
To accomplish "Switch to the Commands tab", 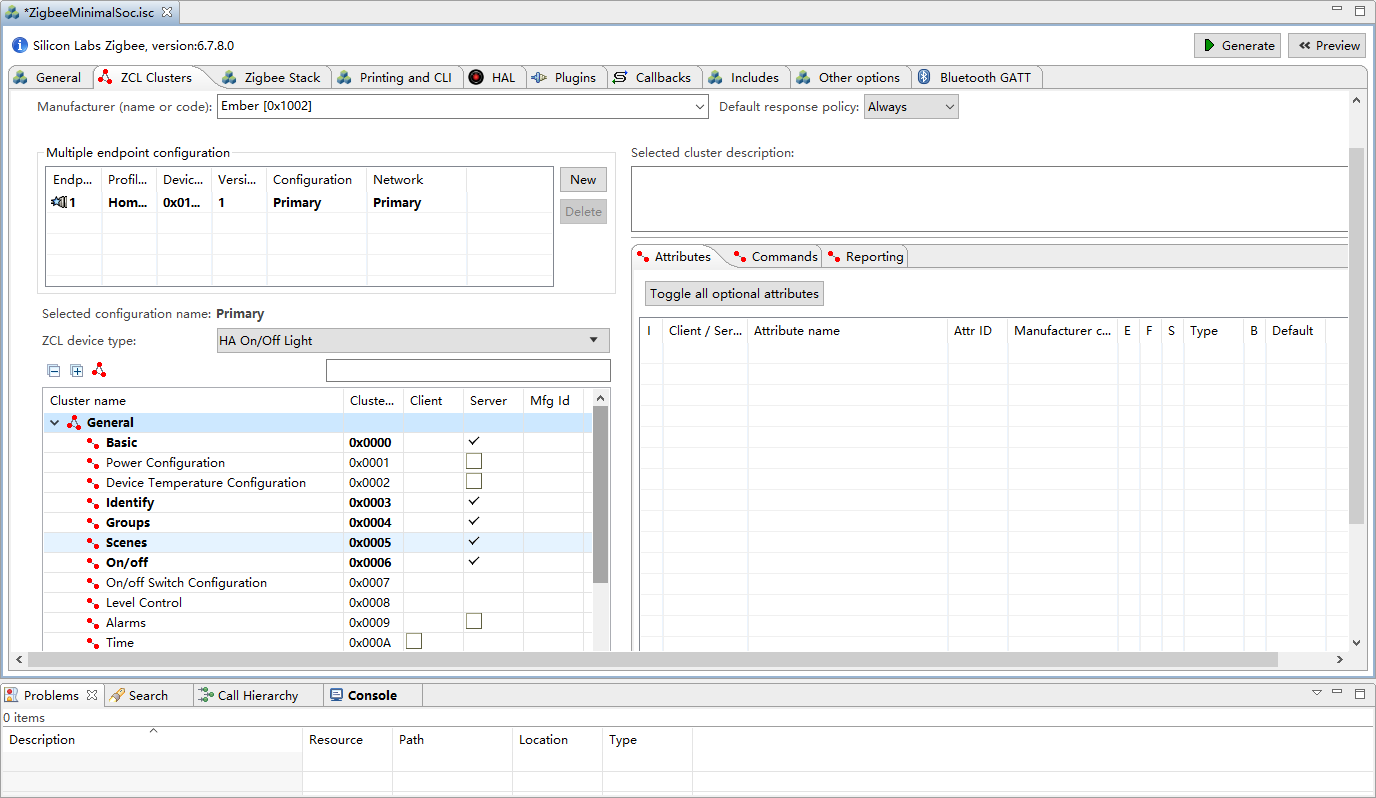I will [x=775, y=257].
